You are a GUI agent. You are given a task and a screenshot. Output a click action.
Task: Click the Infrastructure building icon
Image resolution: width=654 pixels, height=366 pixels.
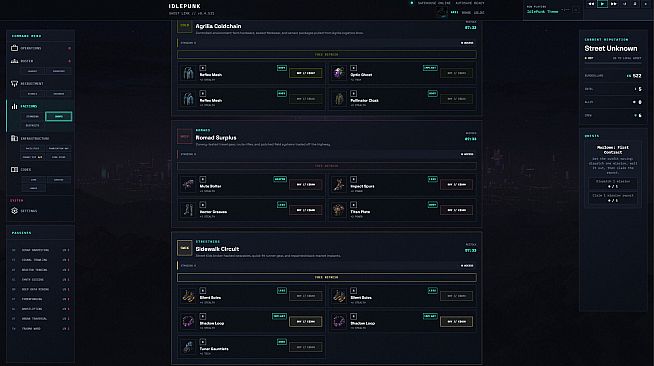pyautogui.click(x=14, y=138)
